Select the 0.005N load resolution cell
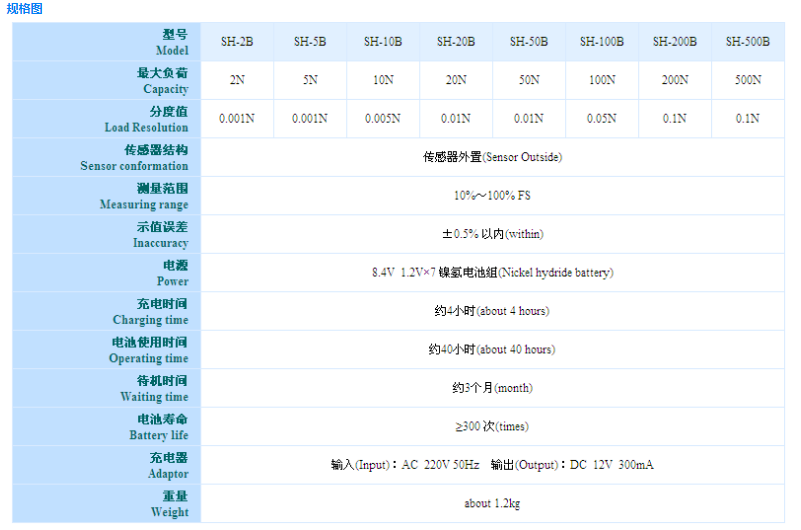 click(x=383, y=119)
